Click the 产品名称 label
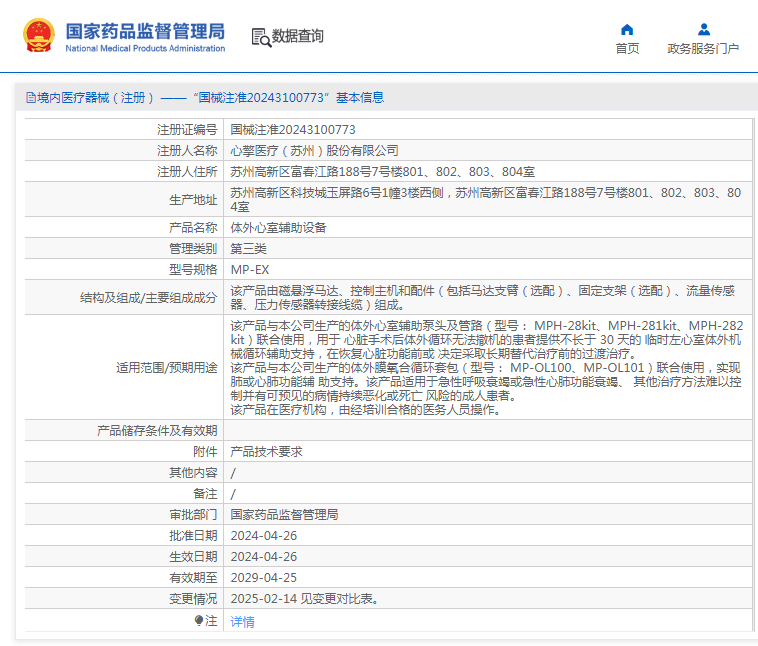Viewport: 758px width, 646px height. click(x=193, y=227)
